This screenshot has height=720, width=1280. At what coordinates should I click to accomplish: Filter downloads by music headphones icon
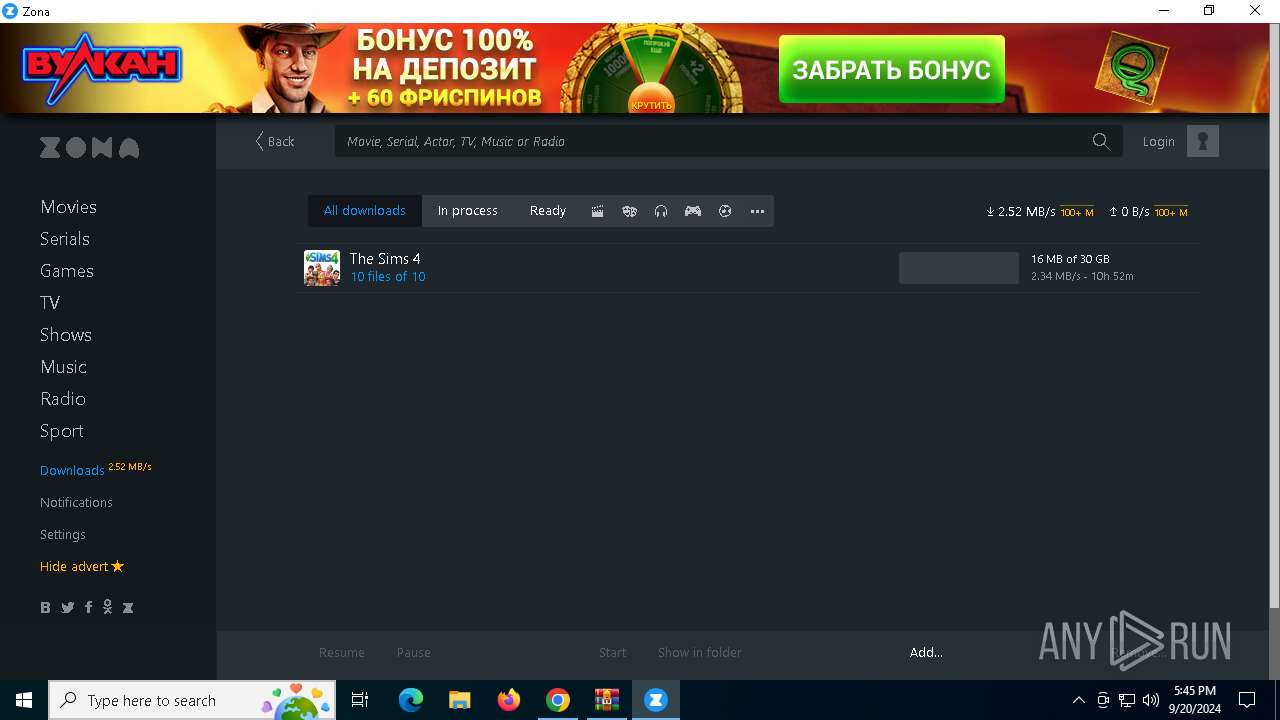tap(661, 211)
